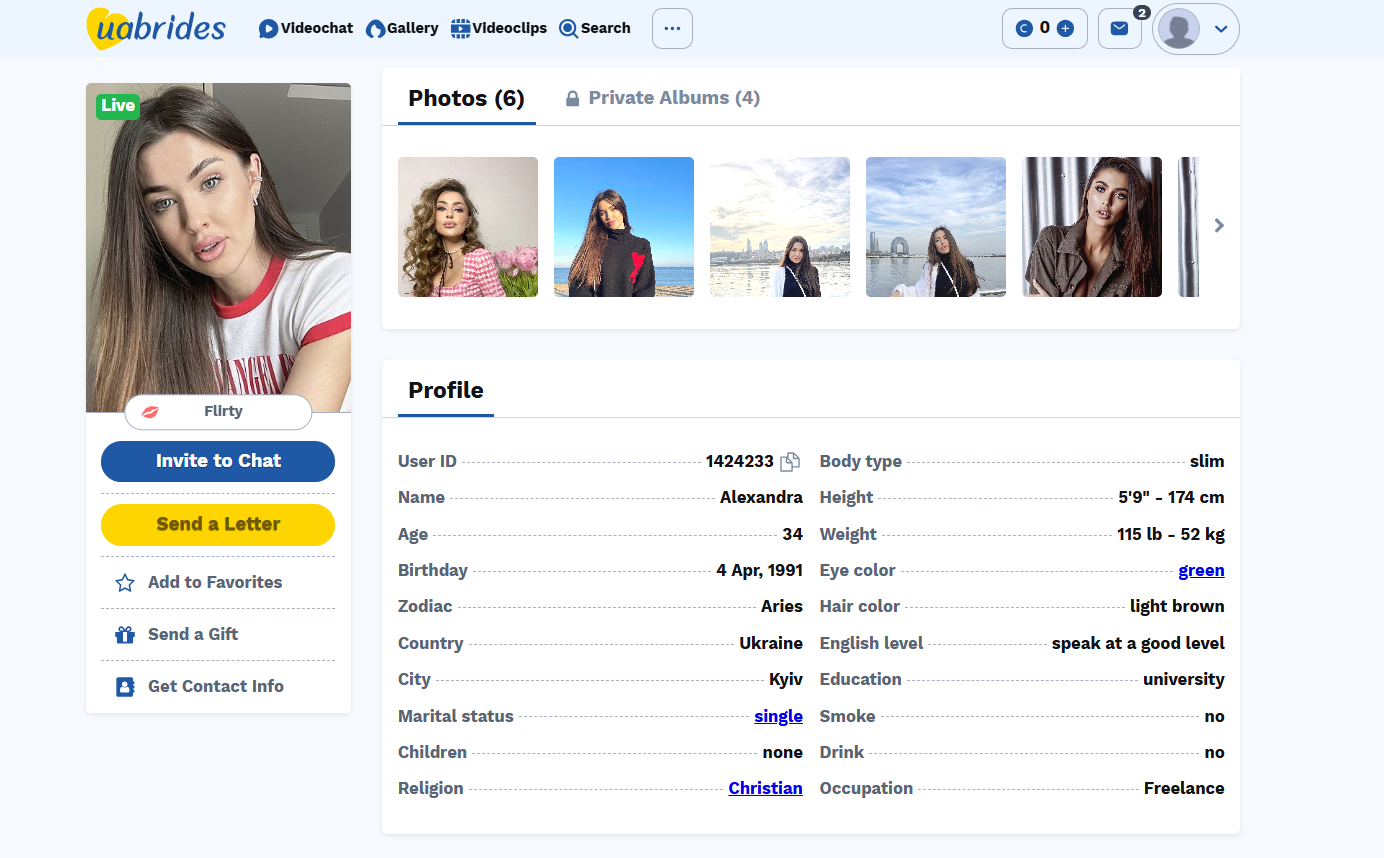
Task: Open the Videochat section
Action: click(x=305, y=28)
